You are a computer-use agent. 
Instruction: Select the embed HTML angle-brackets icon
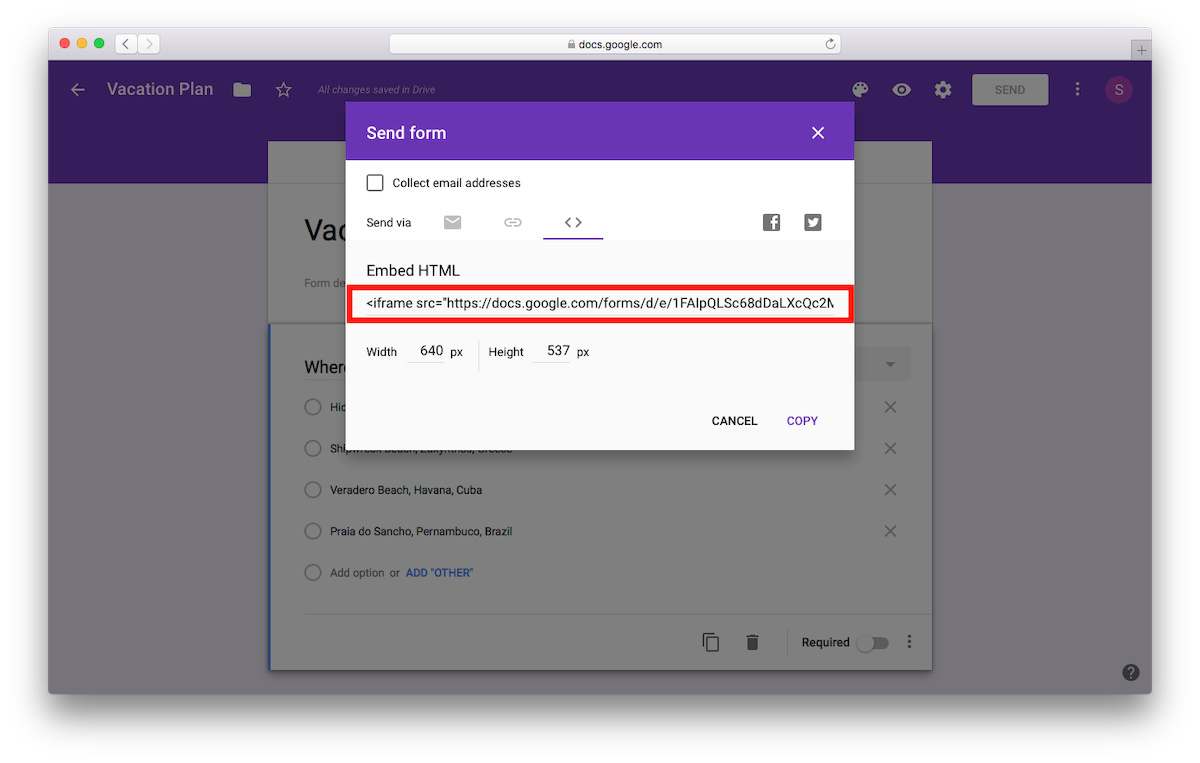[x=572, y=222]
